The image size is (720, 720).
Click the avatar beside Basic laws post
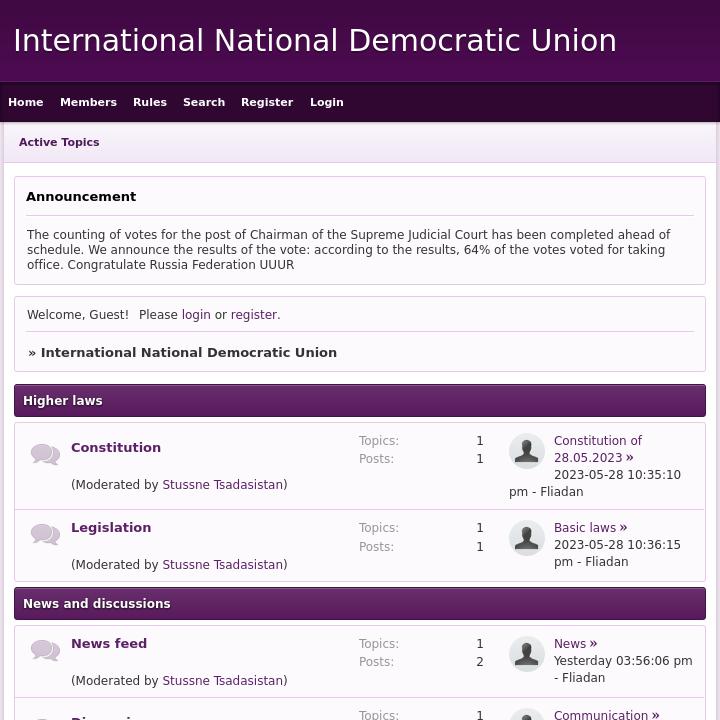(526, 538)
